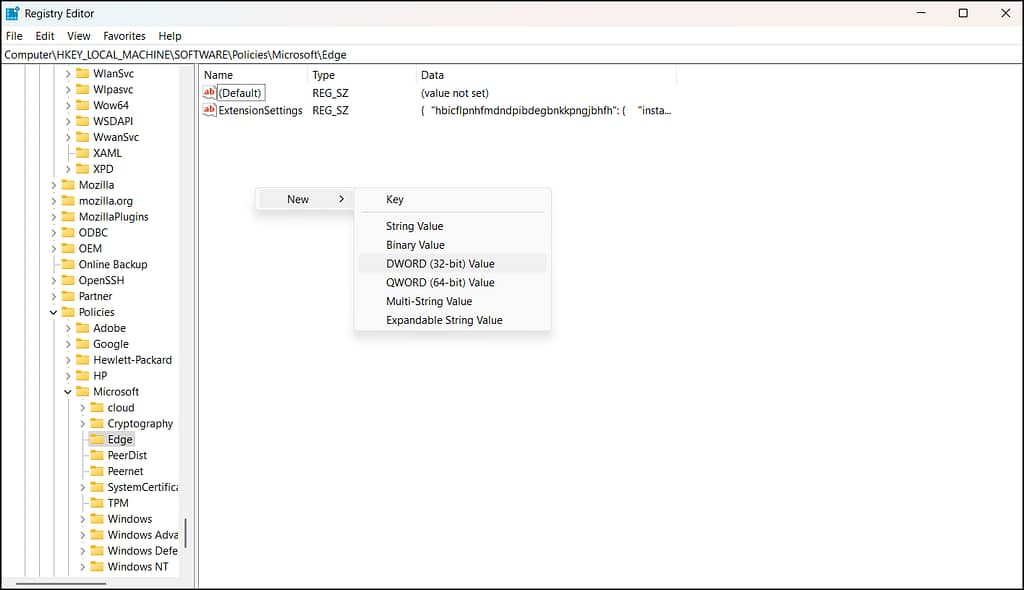Image resolution: width=1024 pixels, height=590 pixels.
Task: Click the ExtensionSettings string value icon
Action: point(209,110)
